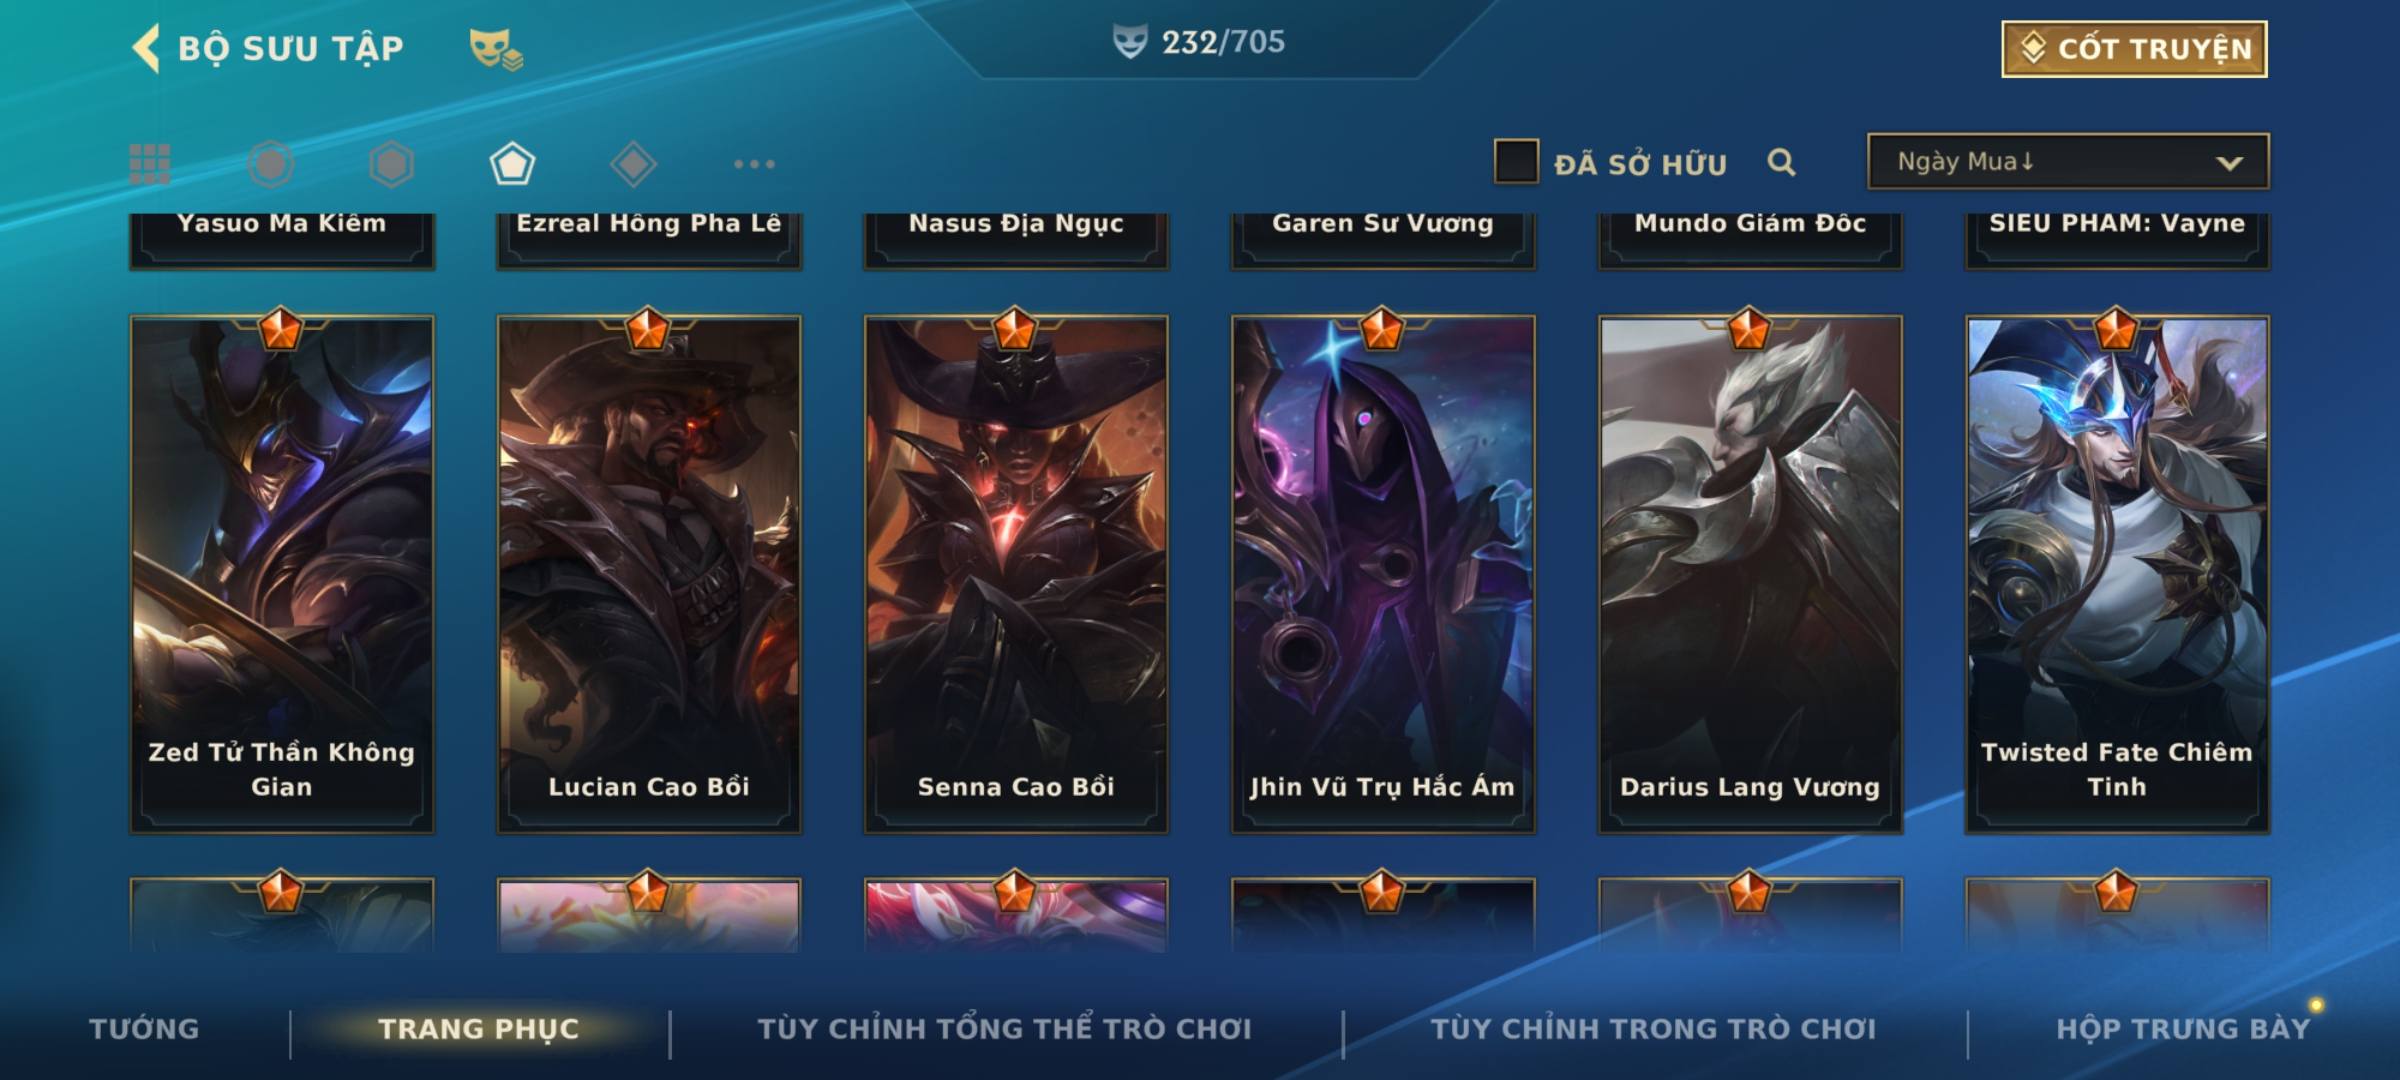This screenshot has height=1080, width=2400.
Task: Open the Hộp Trưng Bày tab
Action: click(x=2183, y=1029)
